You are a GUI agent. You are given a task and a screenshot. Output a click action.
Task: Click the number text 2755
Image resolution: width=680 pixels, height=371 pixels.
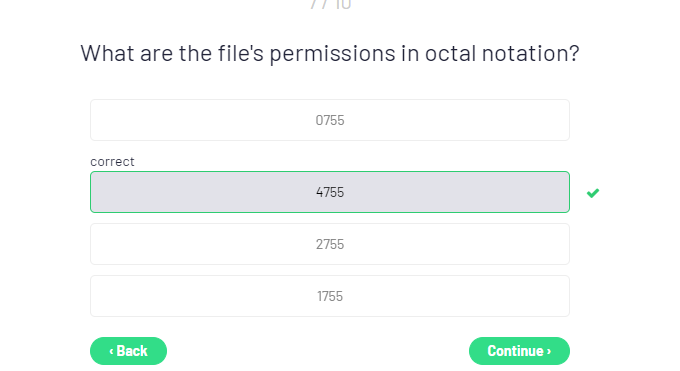pos(330,244)
